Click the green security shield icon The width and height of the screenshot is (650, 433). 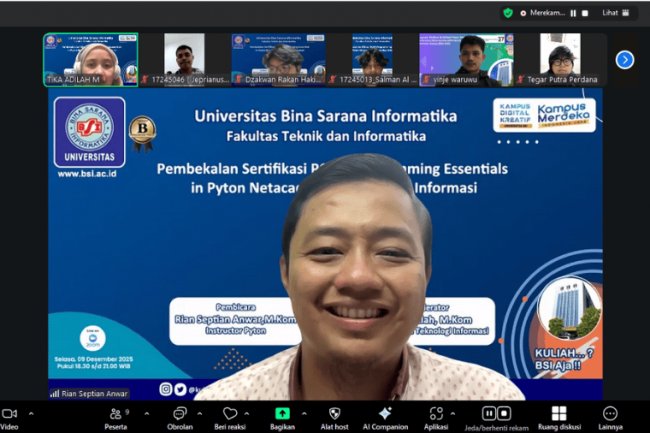(x=508, y=13)
